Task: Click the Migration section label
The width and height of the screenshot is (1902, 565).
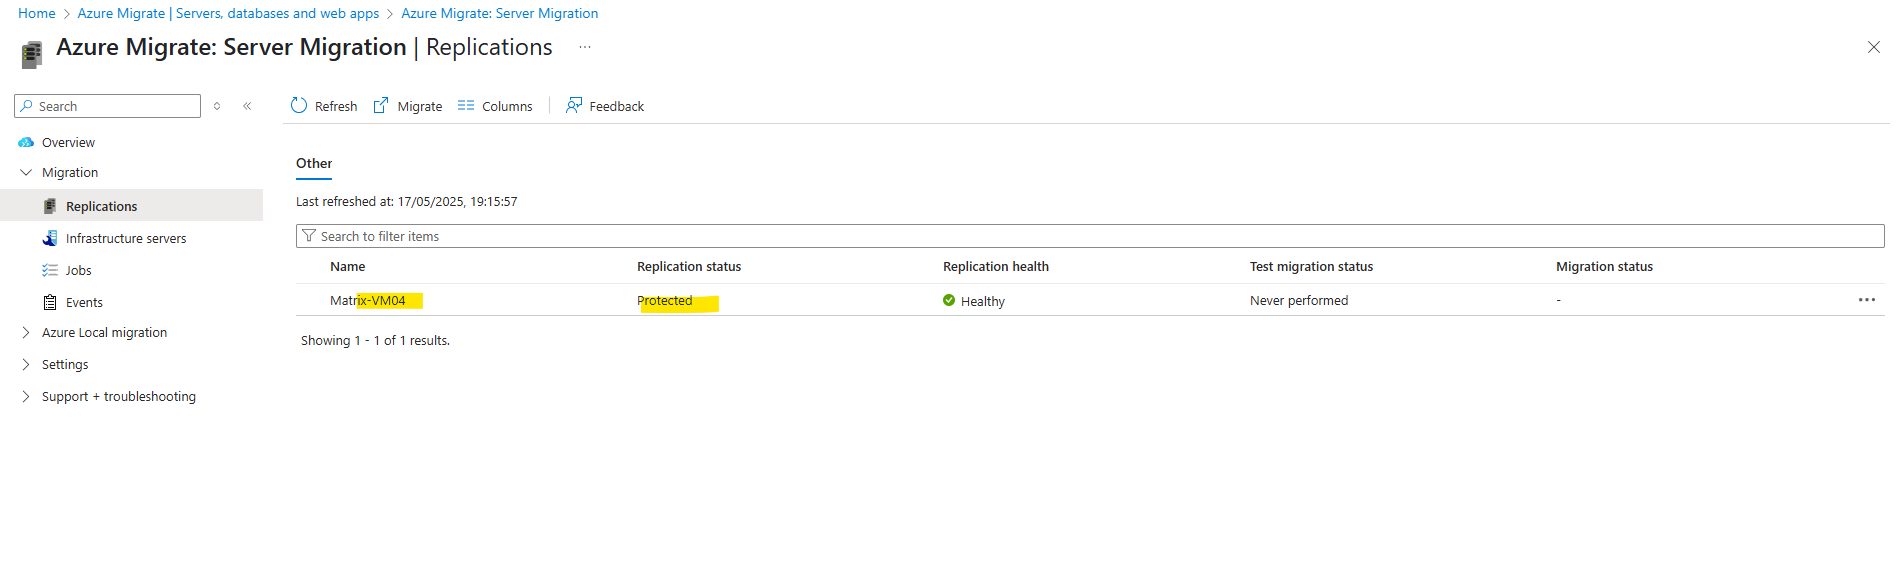Action: click(70, 172)
